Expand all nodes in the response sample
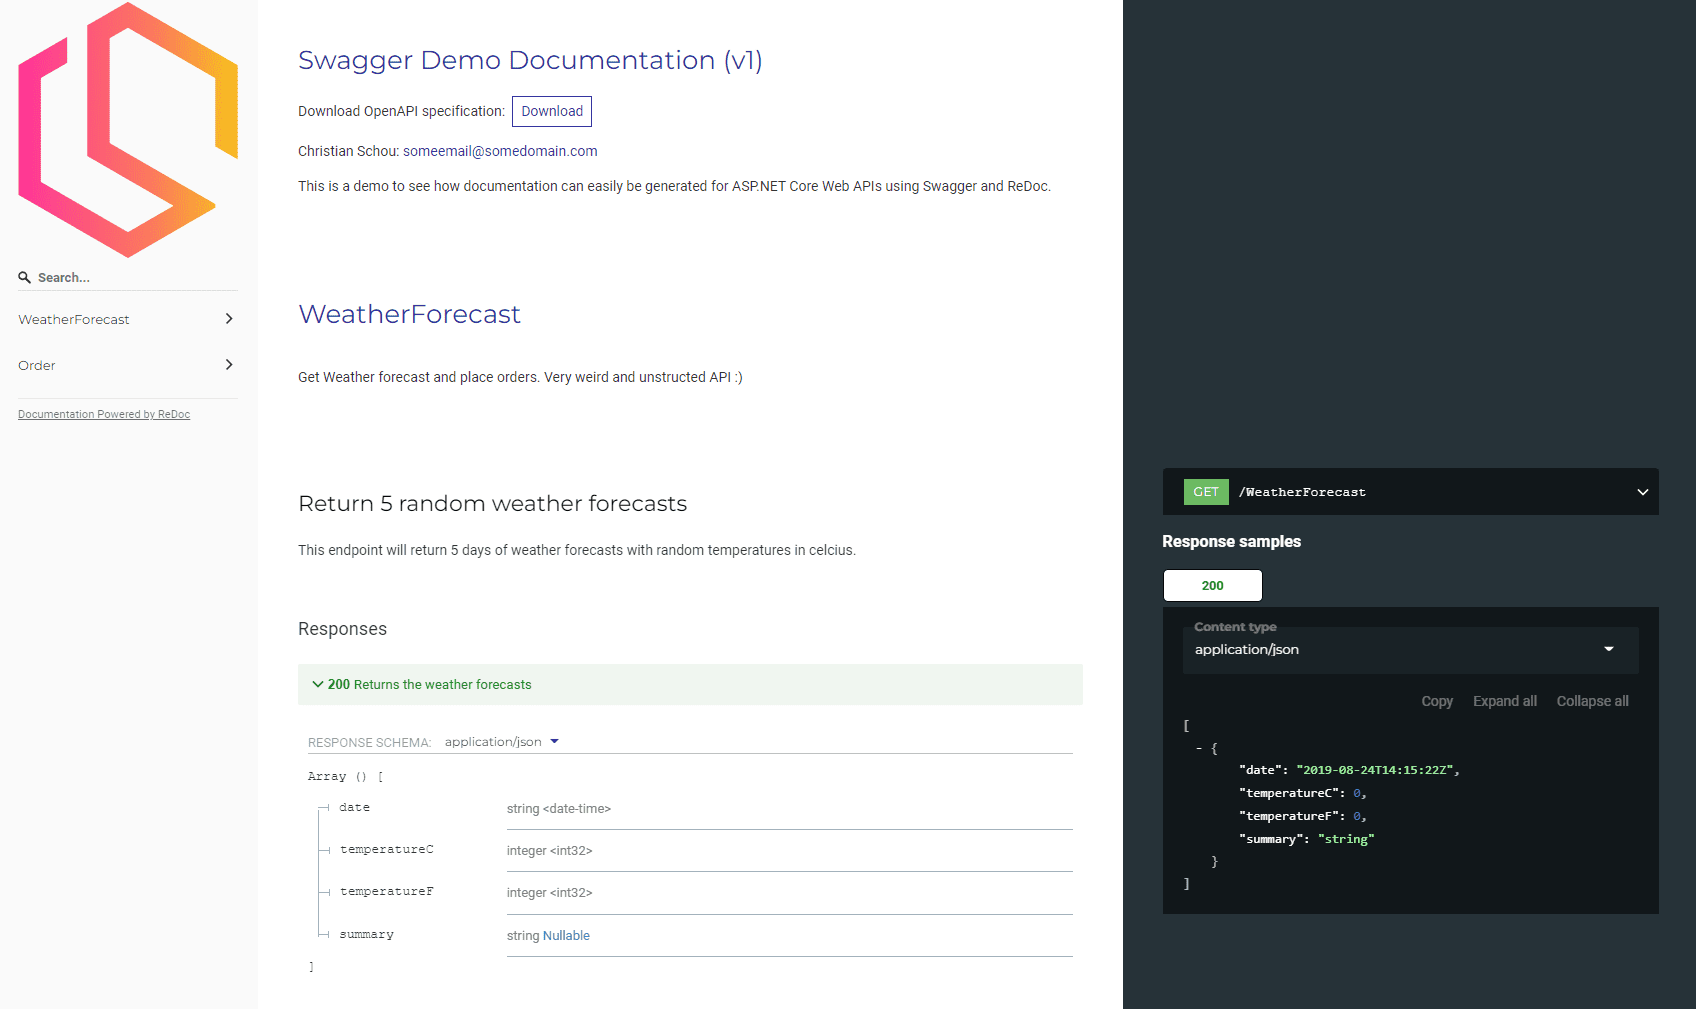1696x1009 pixels. [1505, 700]
